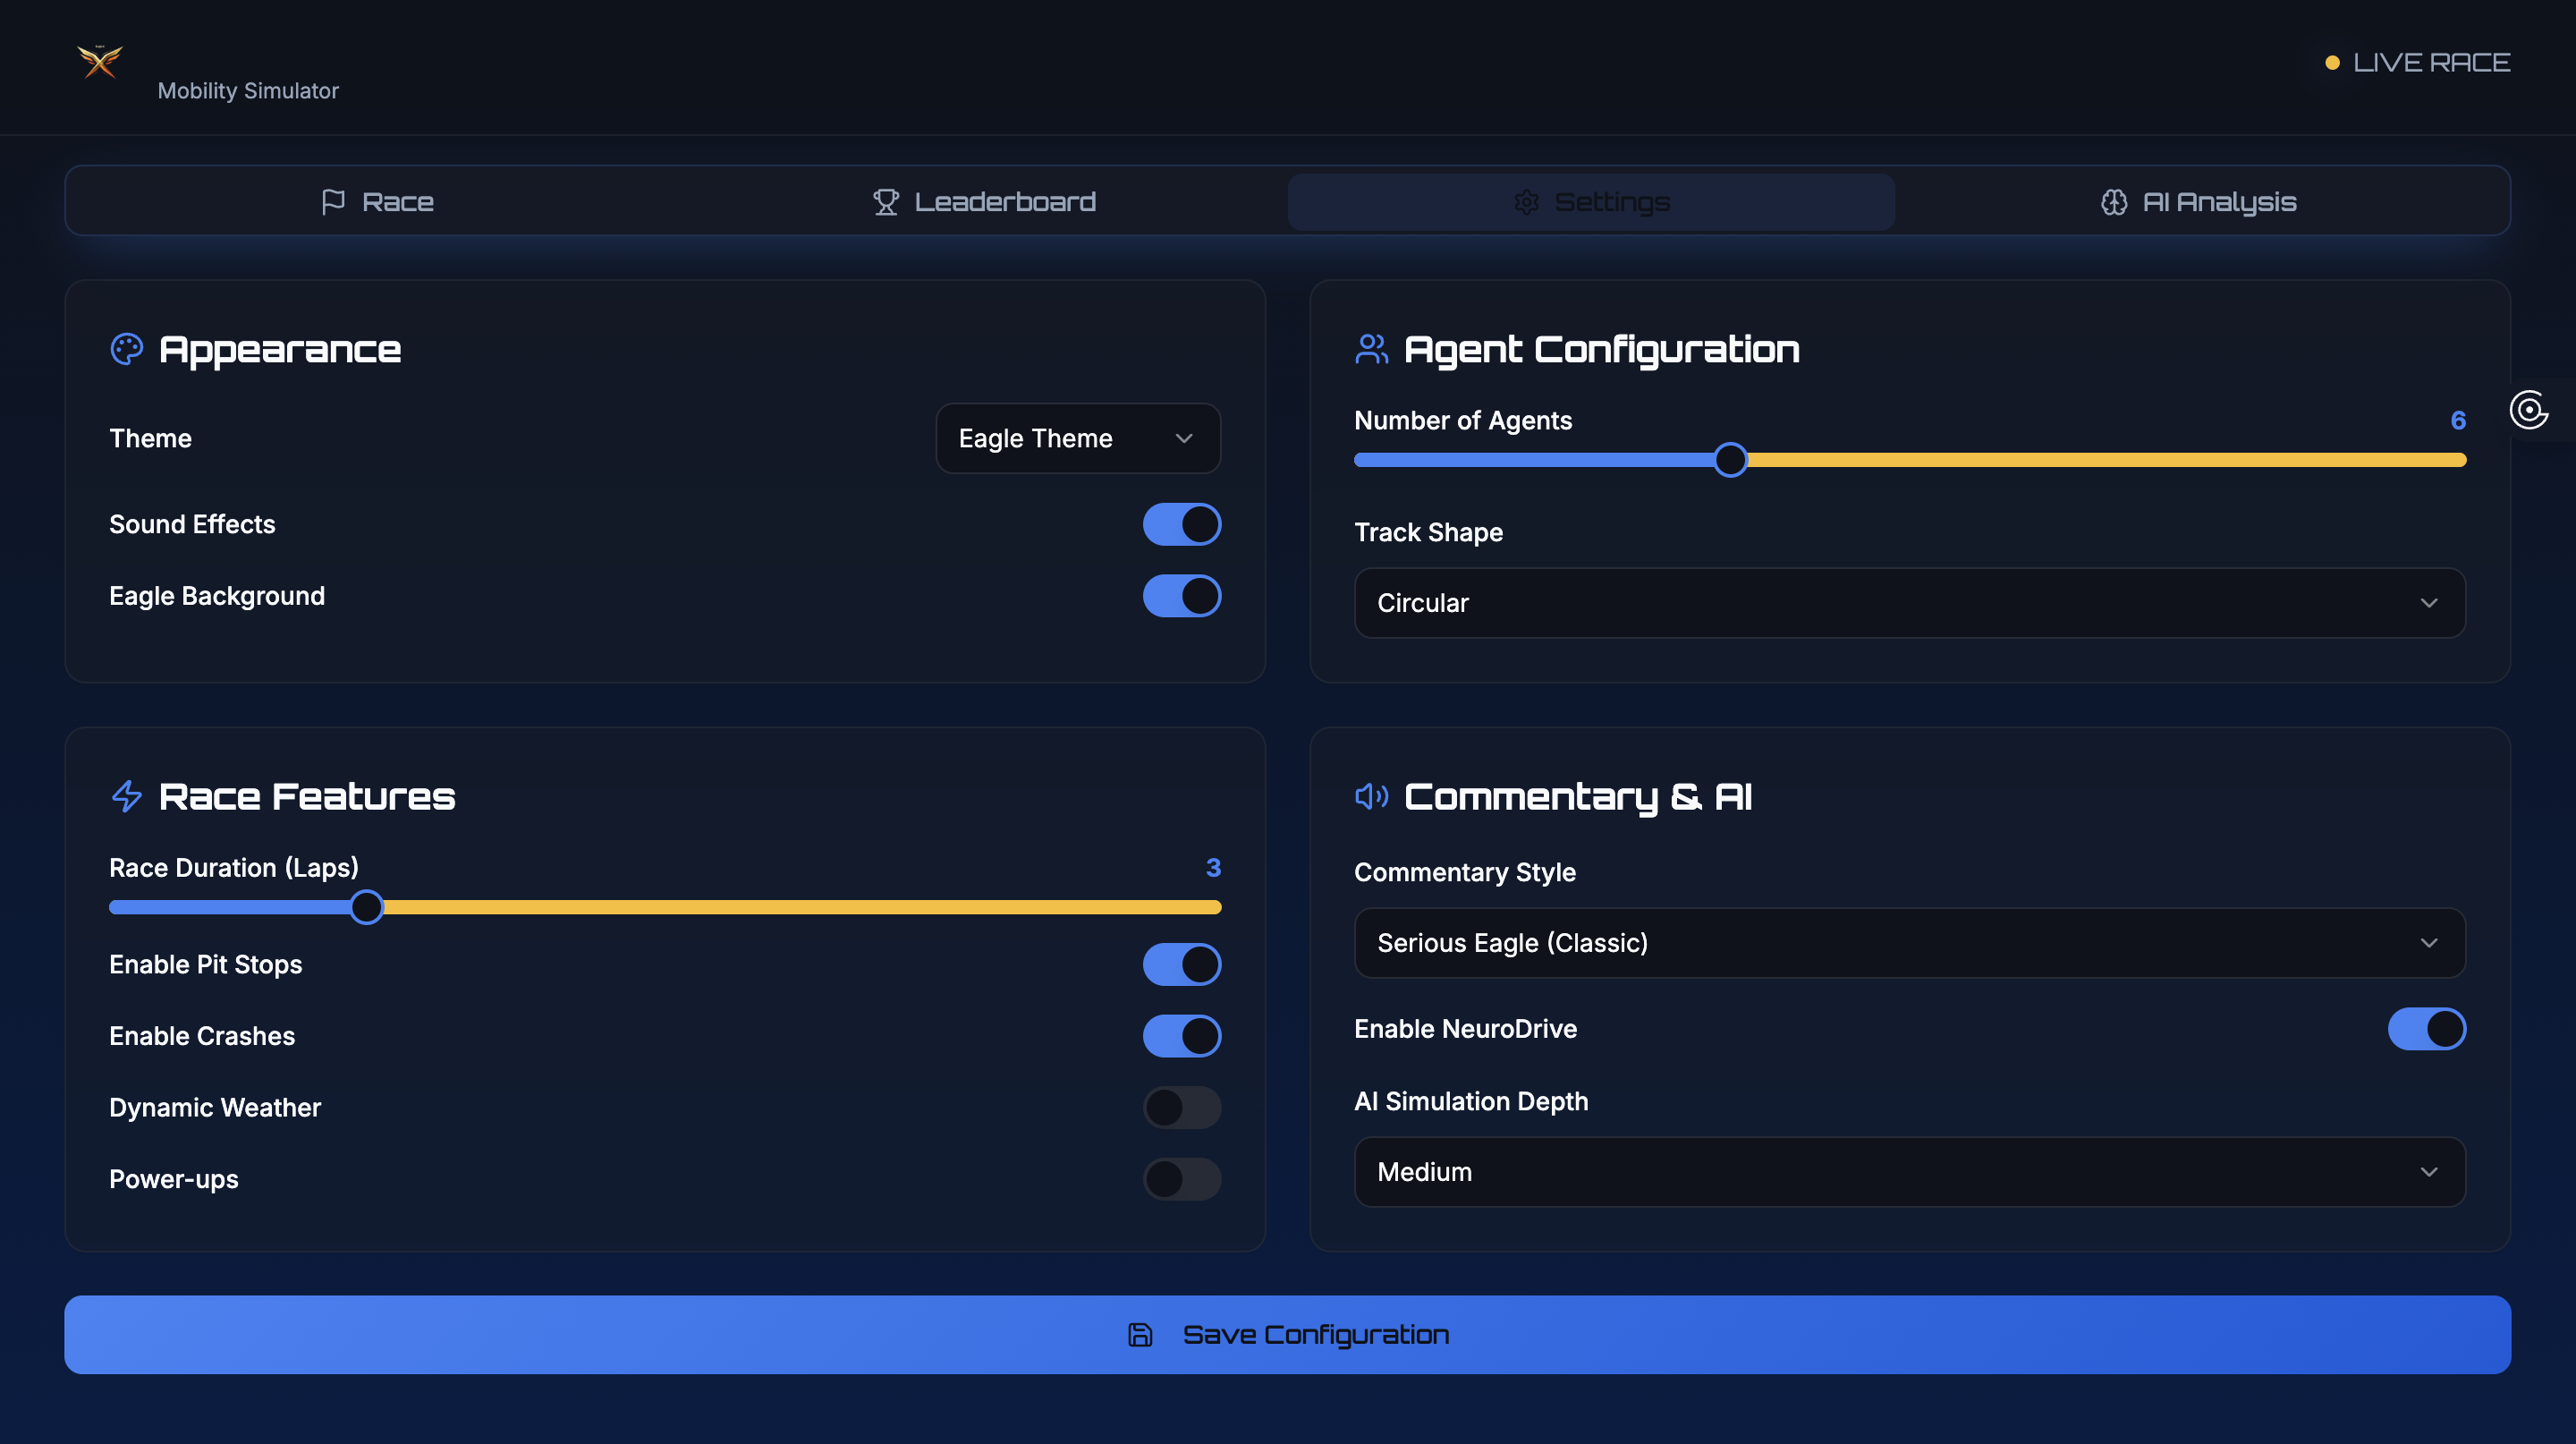
Task: Click the palette icon beside Appearance
Action: coord(127,349)
